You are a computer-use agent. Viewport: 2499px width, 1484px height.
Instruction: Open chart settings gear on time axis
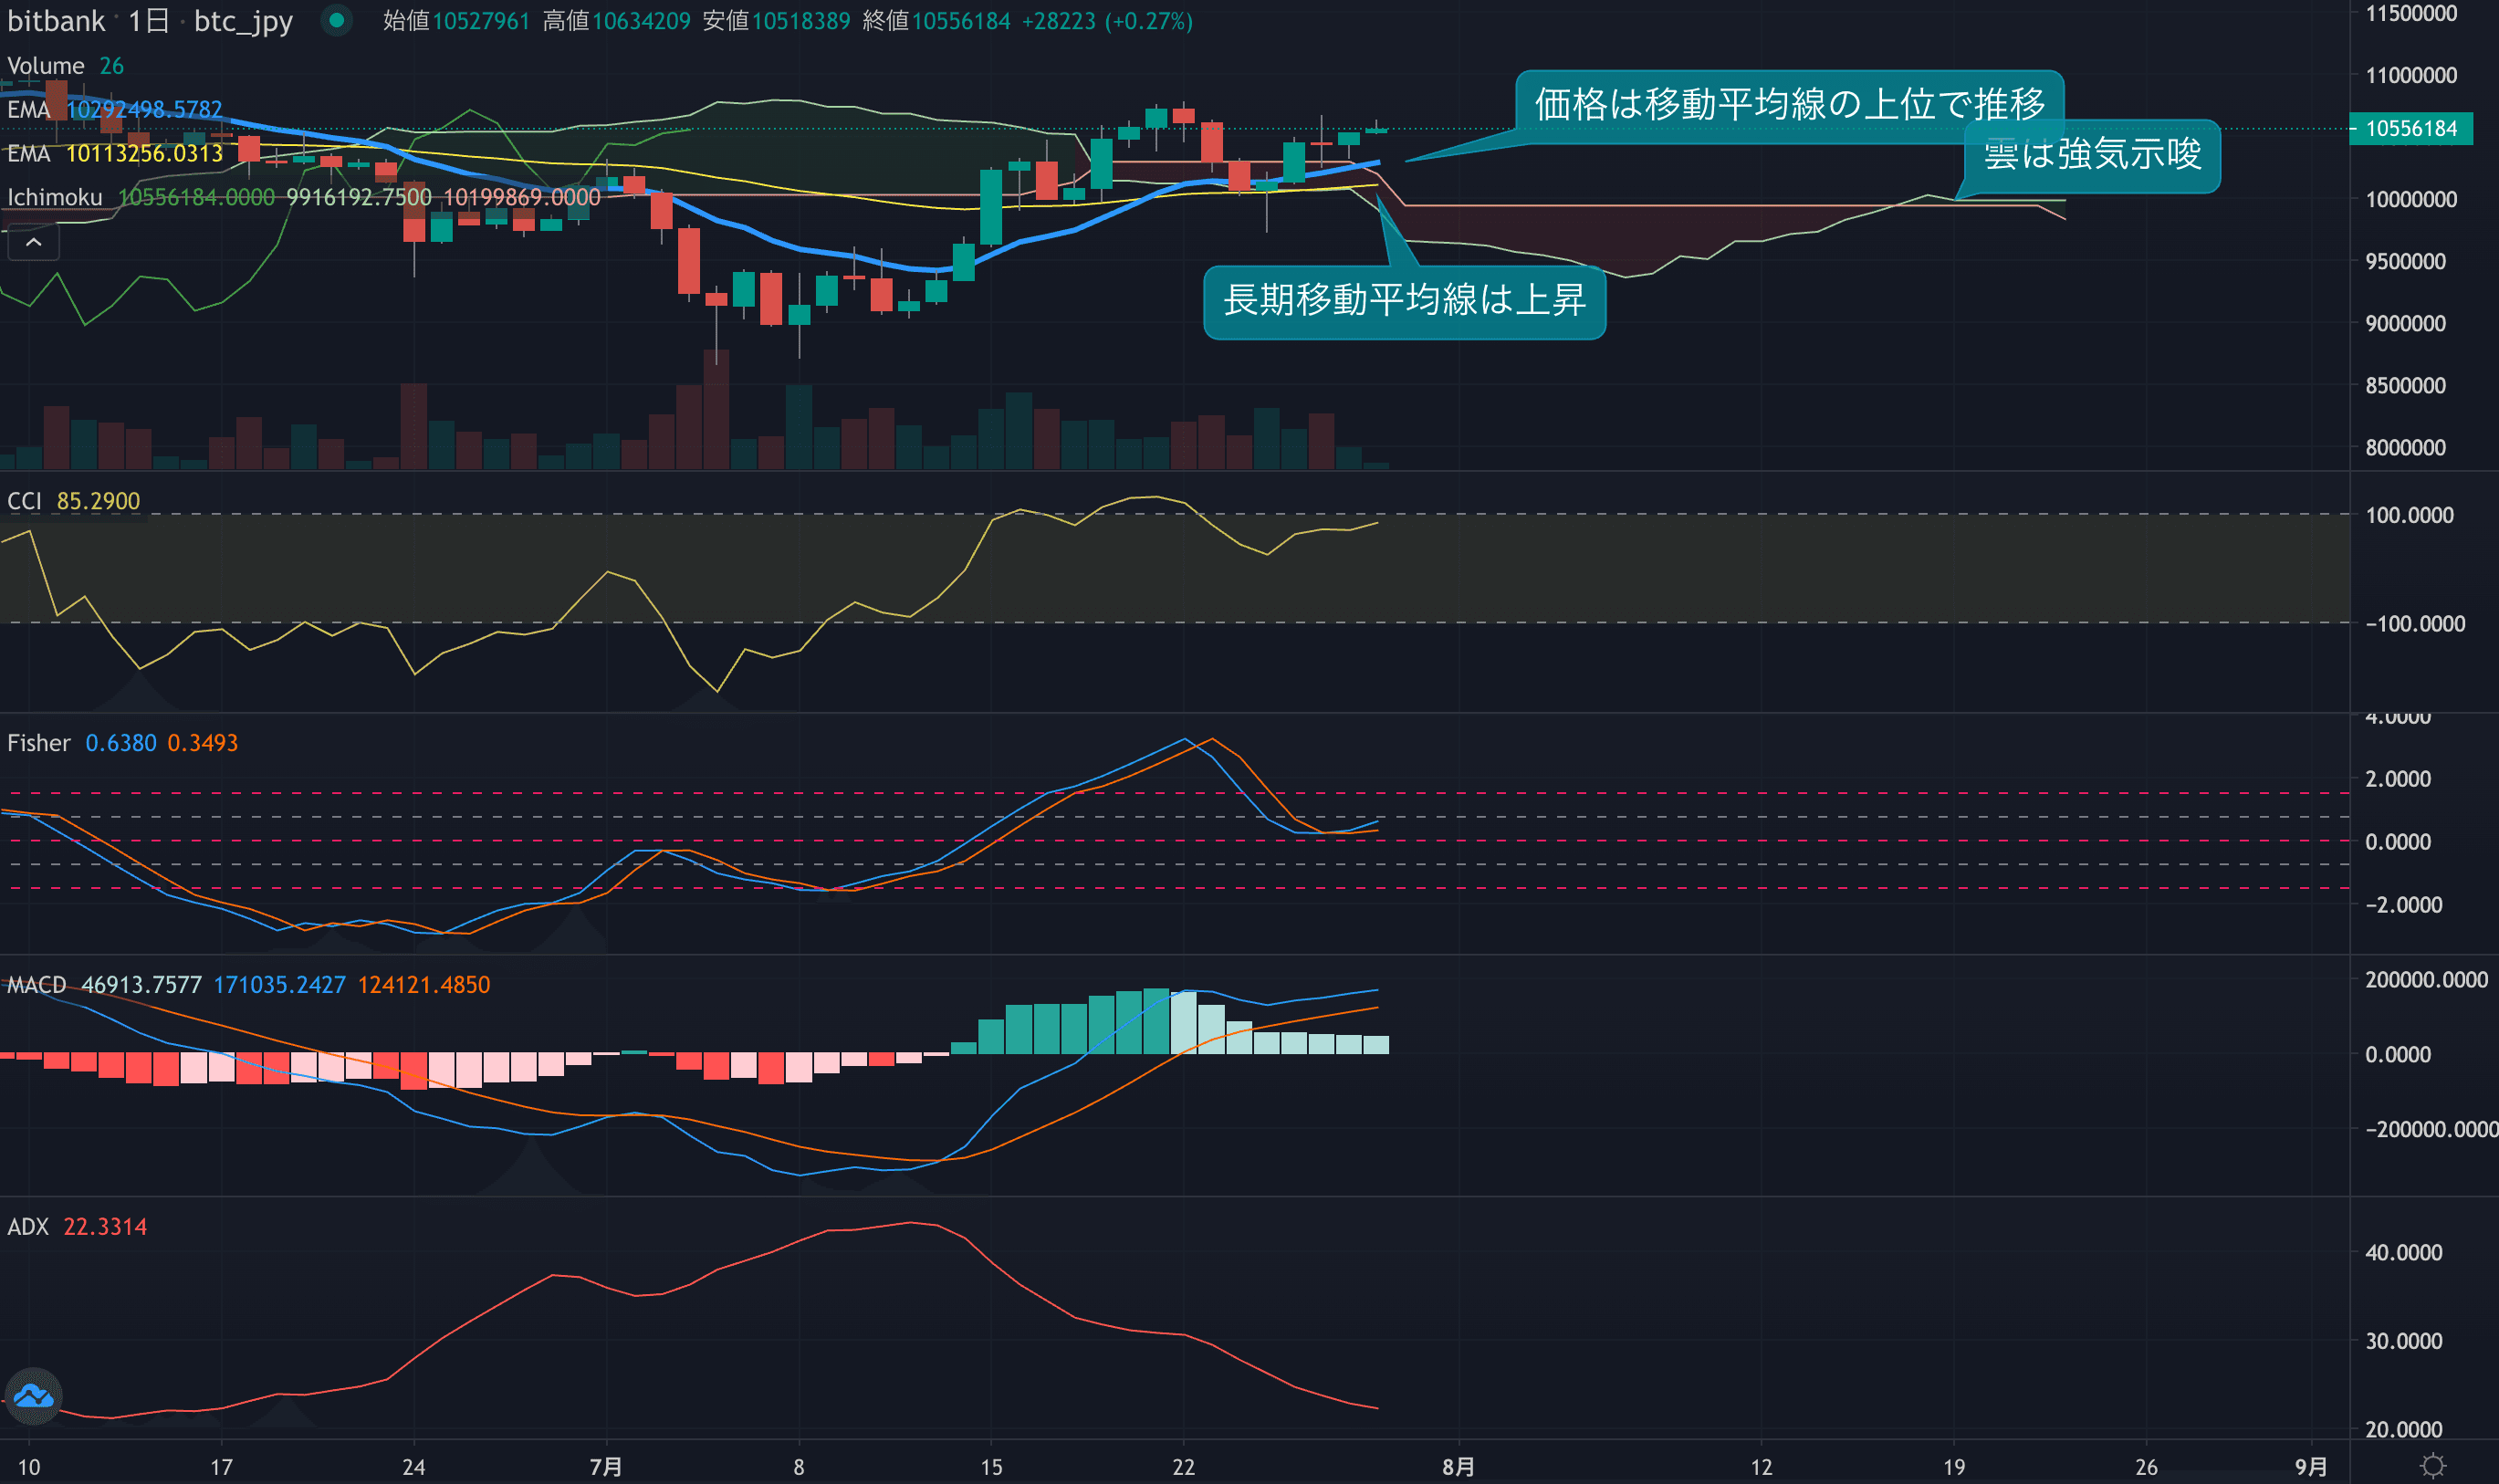click(2433, 1466)
